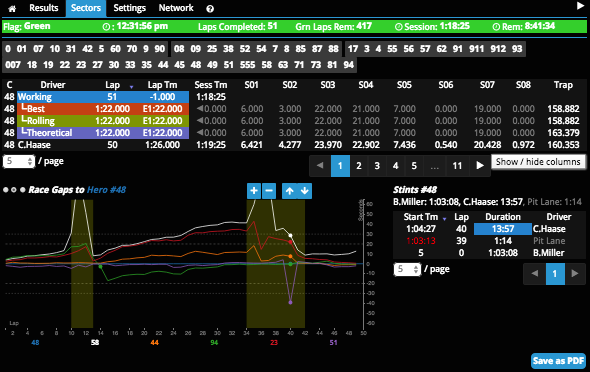The height and width of the screenshot is (372, 590).
Task: Open the home icon page
Action: [12, 8]
